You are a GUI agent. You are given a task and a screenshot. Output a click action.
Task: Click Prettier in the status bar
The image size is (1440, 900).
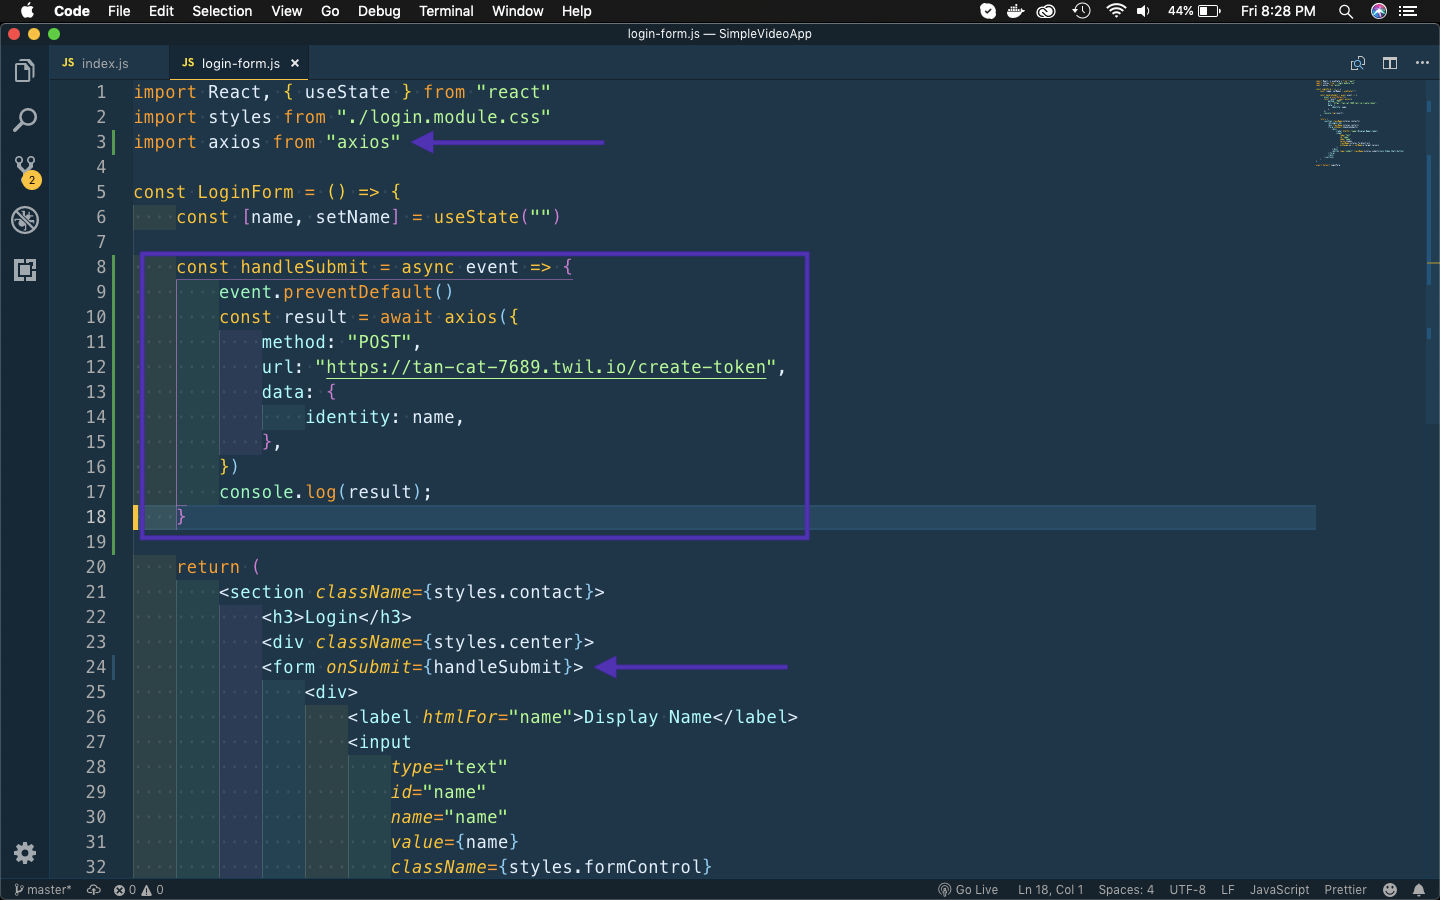1345,890
